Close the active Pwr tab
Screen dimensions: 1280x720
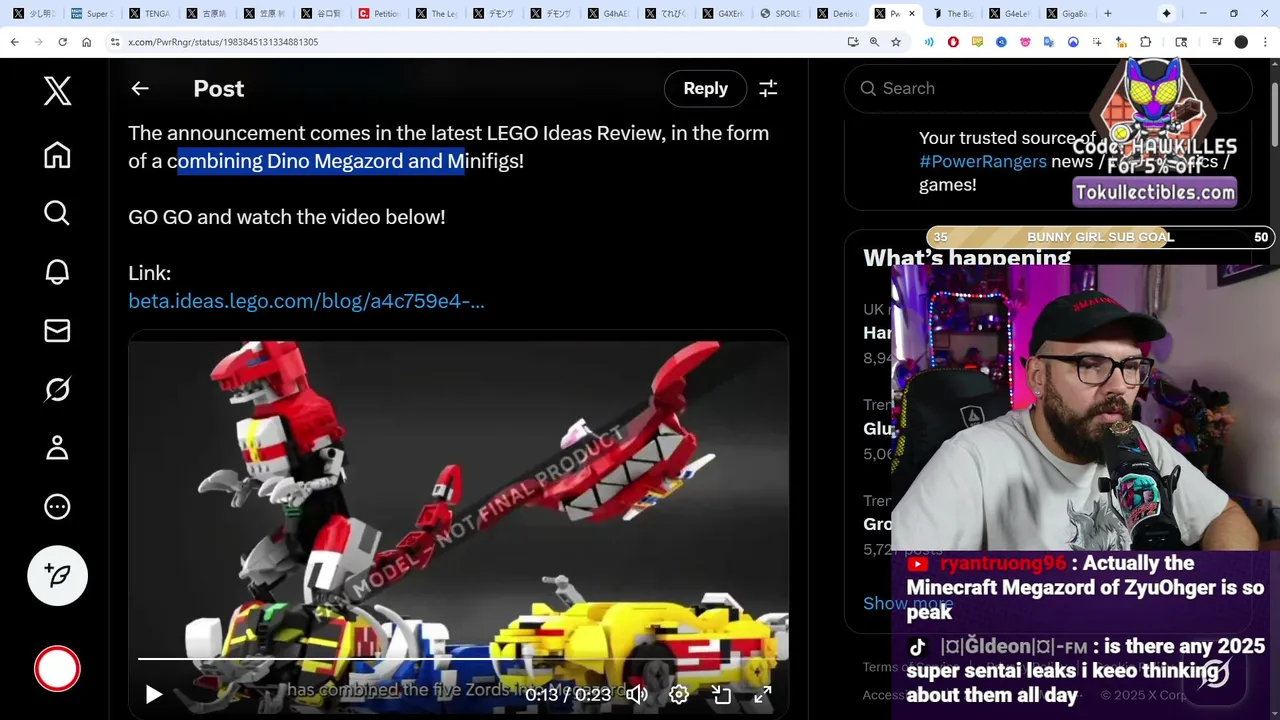(x=911, y=14)
